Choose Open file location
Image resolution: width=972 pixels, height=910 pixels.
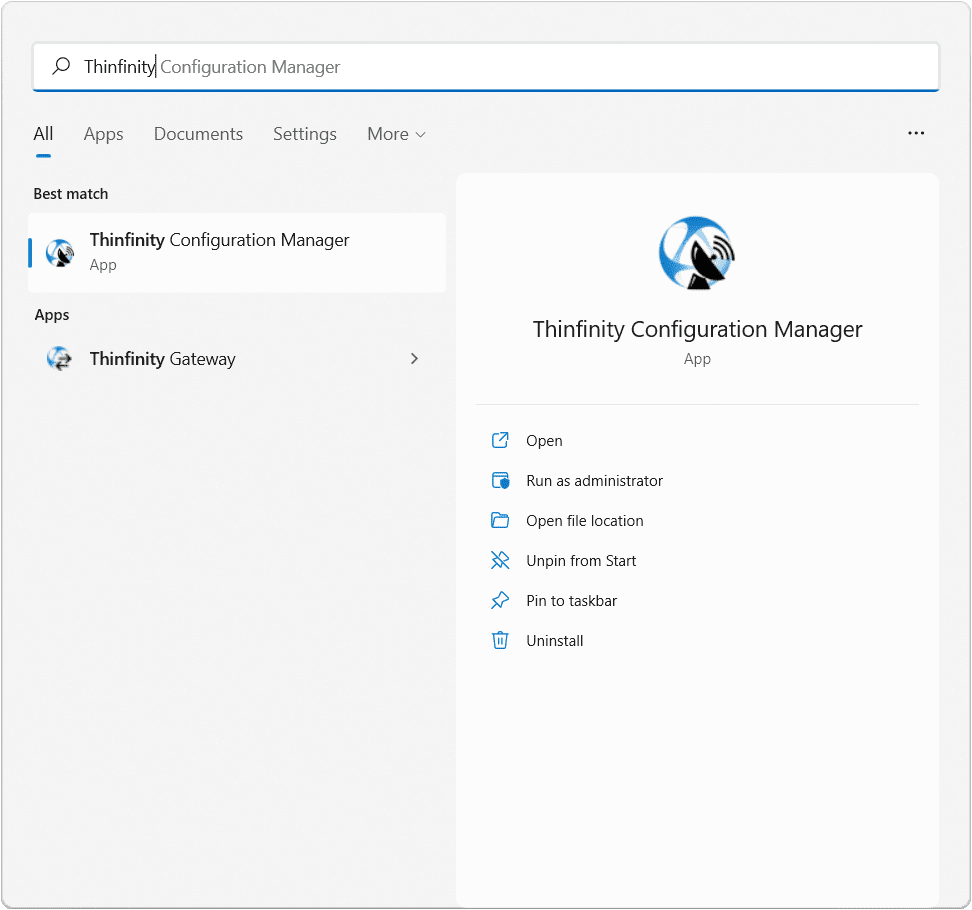tap(585, 521)
